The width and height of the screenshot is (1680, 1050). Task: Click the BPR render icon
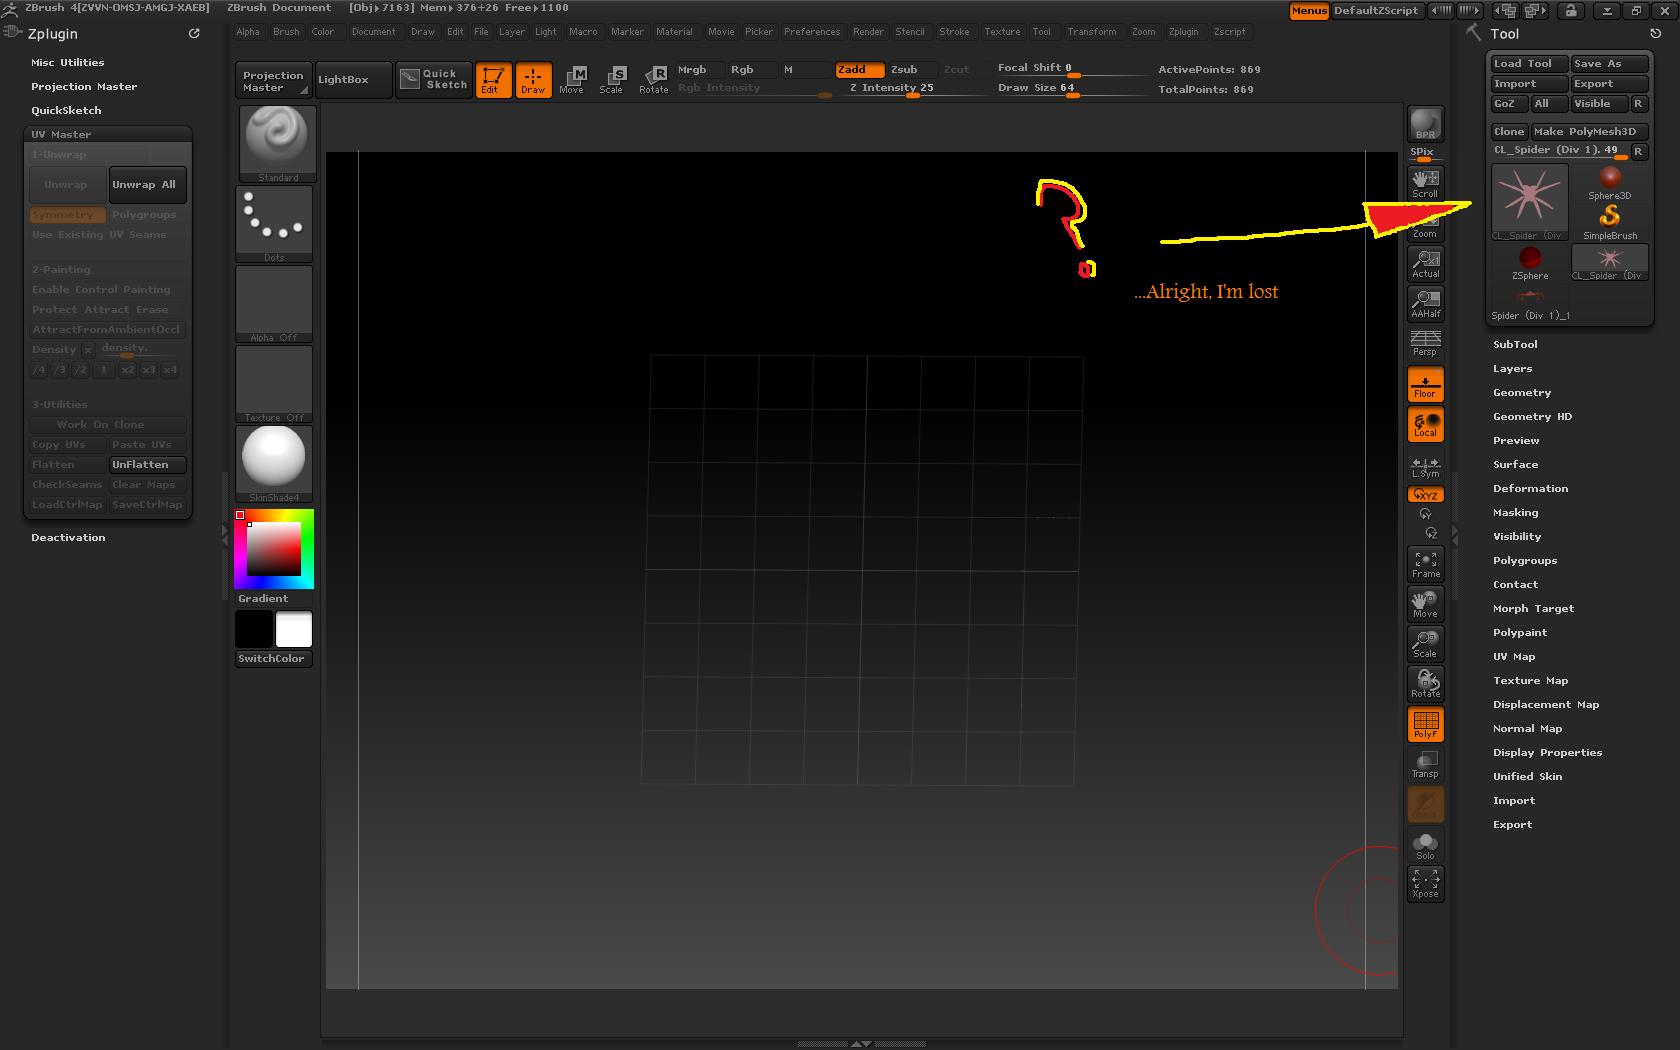[1425, 125]
